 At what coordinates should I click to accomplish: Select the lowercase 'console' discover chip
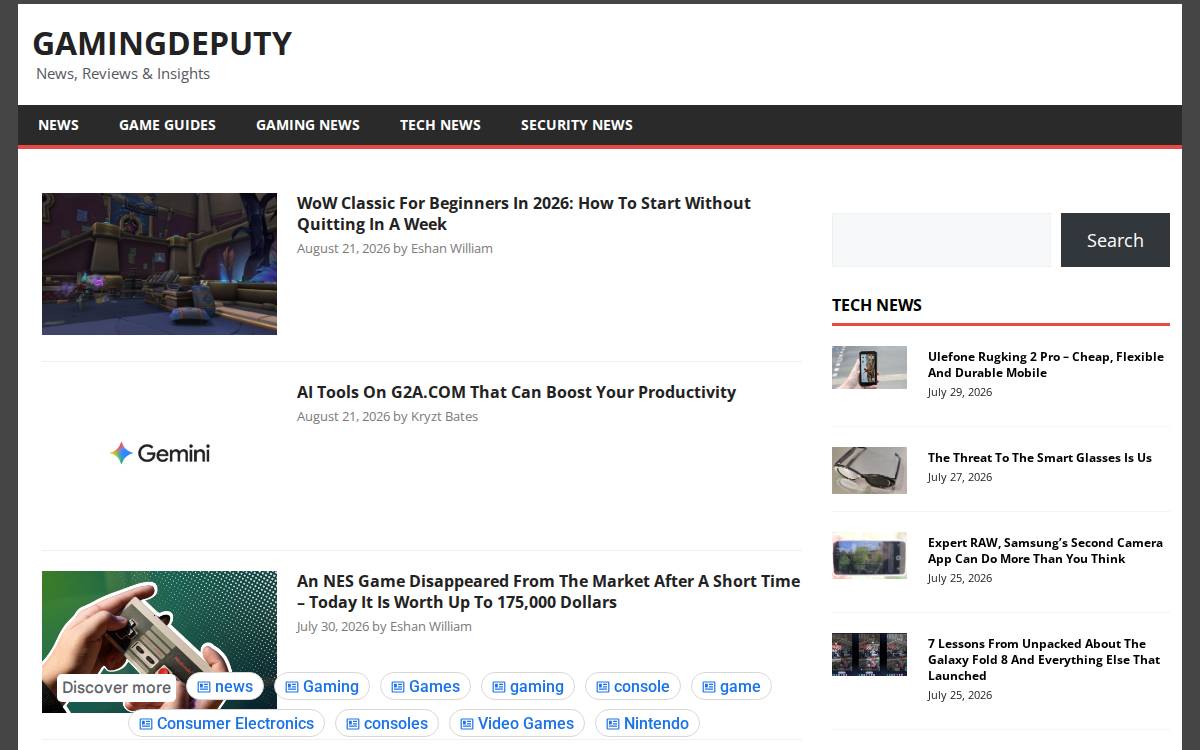pos(633,686)
